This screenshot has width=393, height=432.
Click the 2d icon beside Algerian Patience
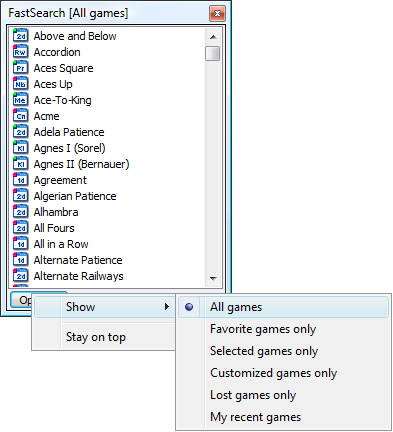(20, 196)
